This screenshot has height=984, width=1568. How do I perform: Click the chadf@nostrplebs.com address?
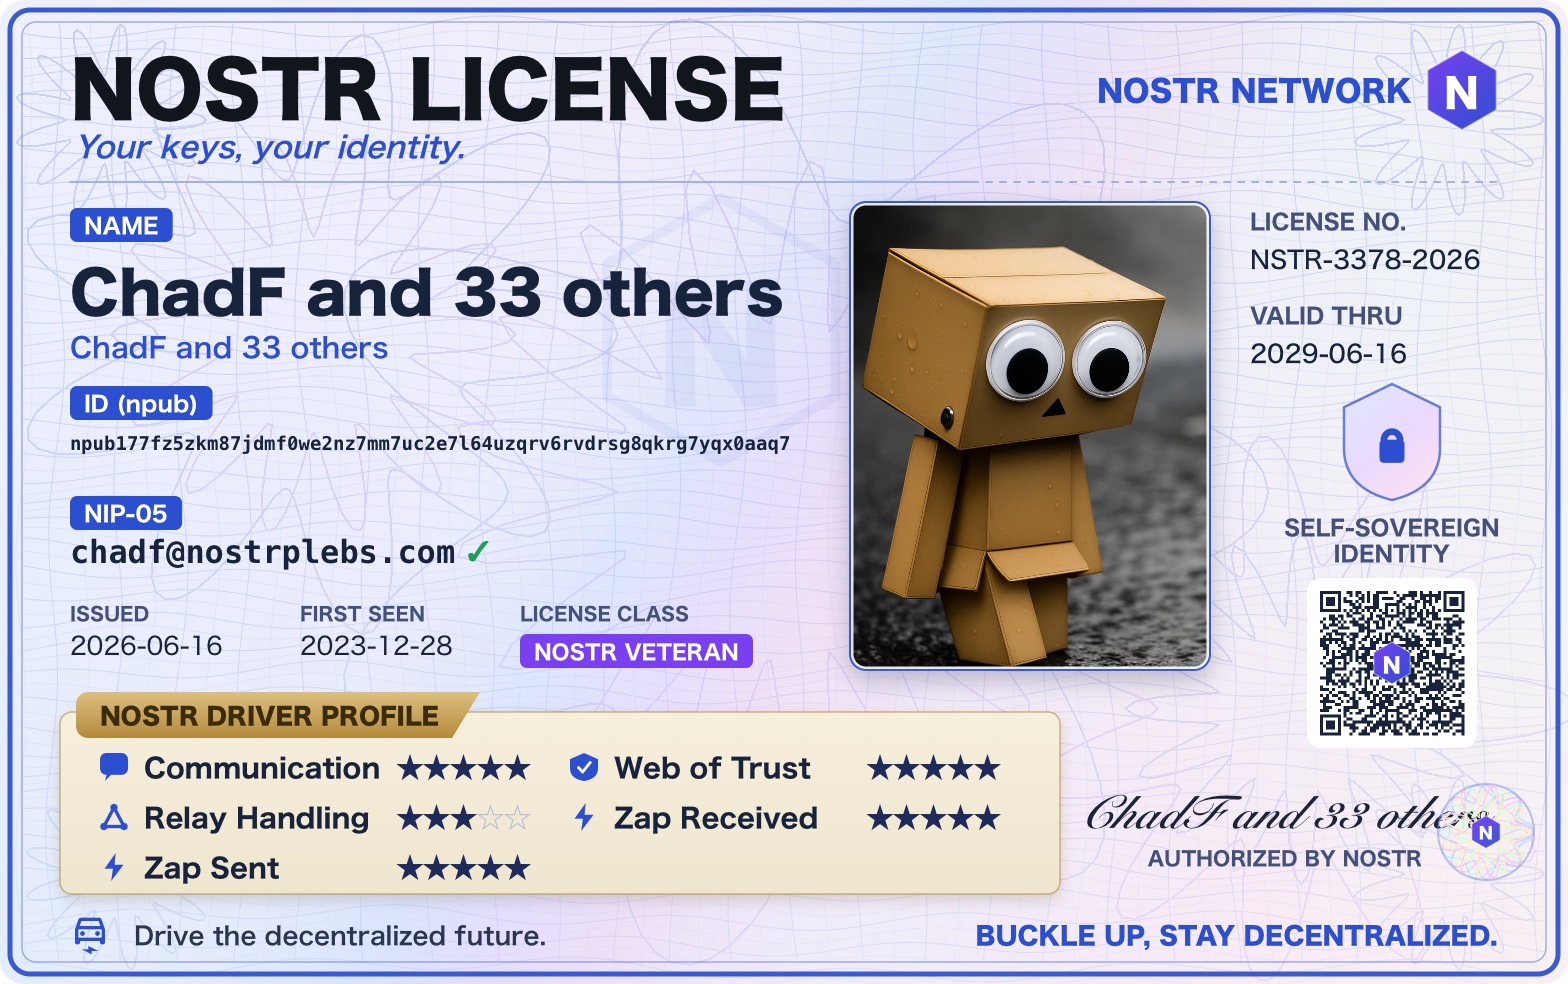click(x=263, y=552)
